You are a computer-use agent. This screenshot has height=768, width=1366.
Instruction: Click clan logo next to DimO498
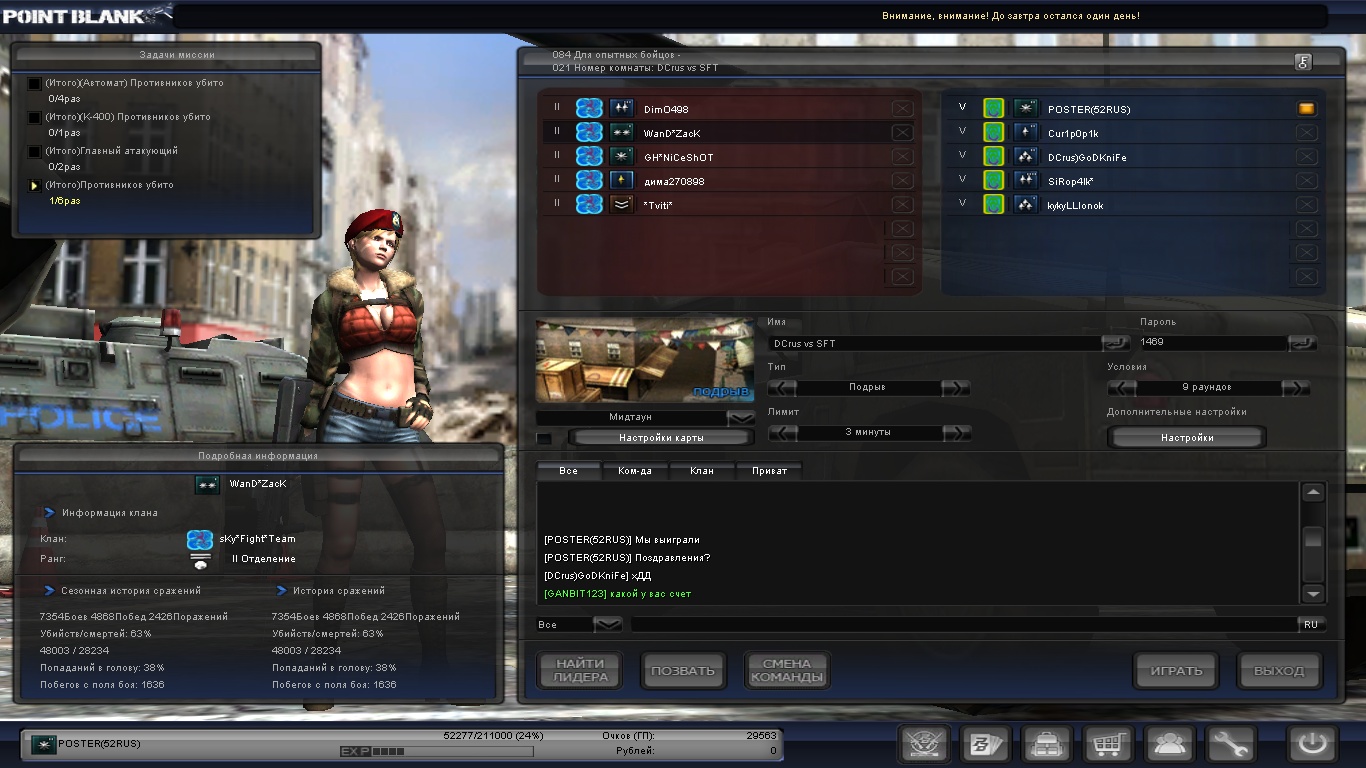point(589,108)
